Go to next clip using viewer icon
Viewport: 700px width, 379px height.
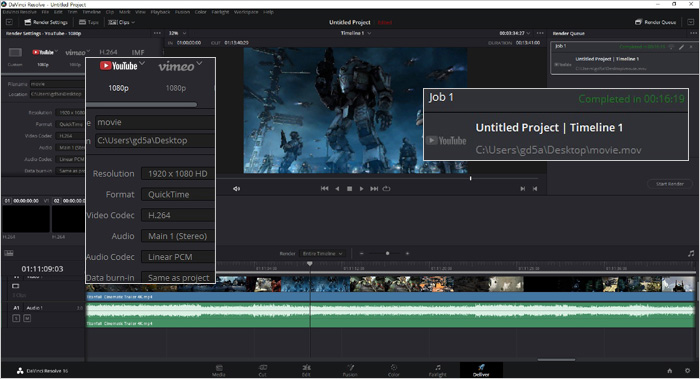pyautogui.click(x=522, y=189)
